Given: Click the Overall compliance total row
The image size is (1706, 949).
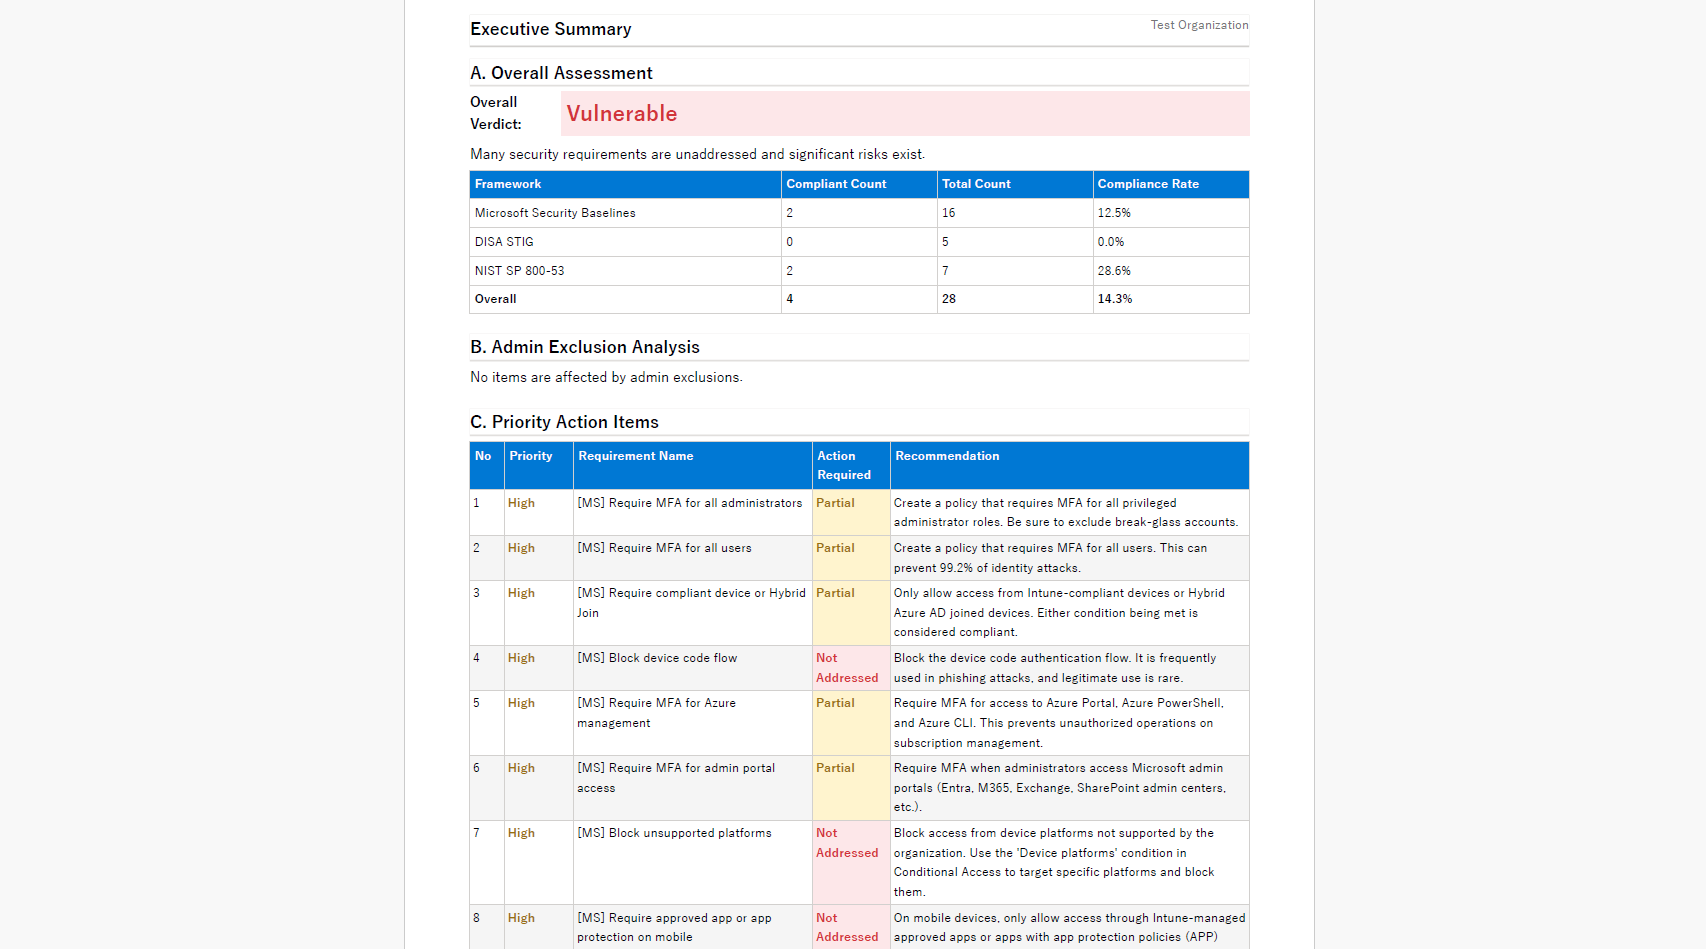Looking at the screenshot, I should coord(495,299).
